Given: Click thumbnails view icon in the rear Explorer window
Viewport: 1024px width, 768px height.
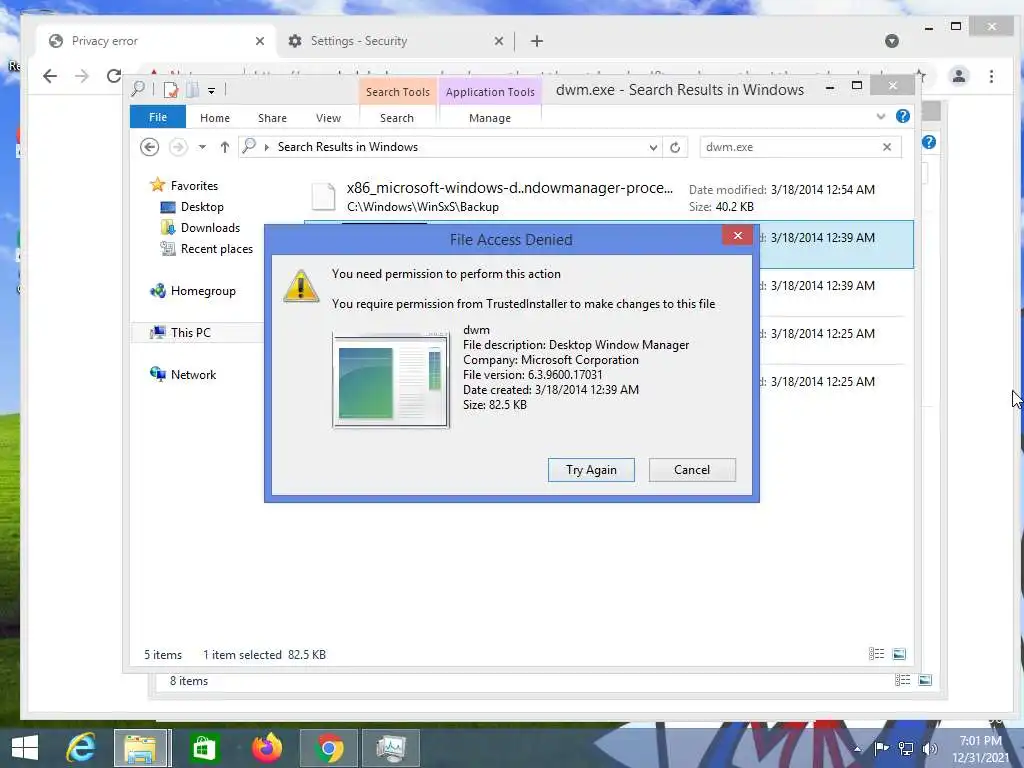Looking at the screenshot, I should pos(925,680).
